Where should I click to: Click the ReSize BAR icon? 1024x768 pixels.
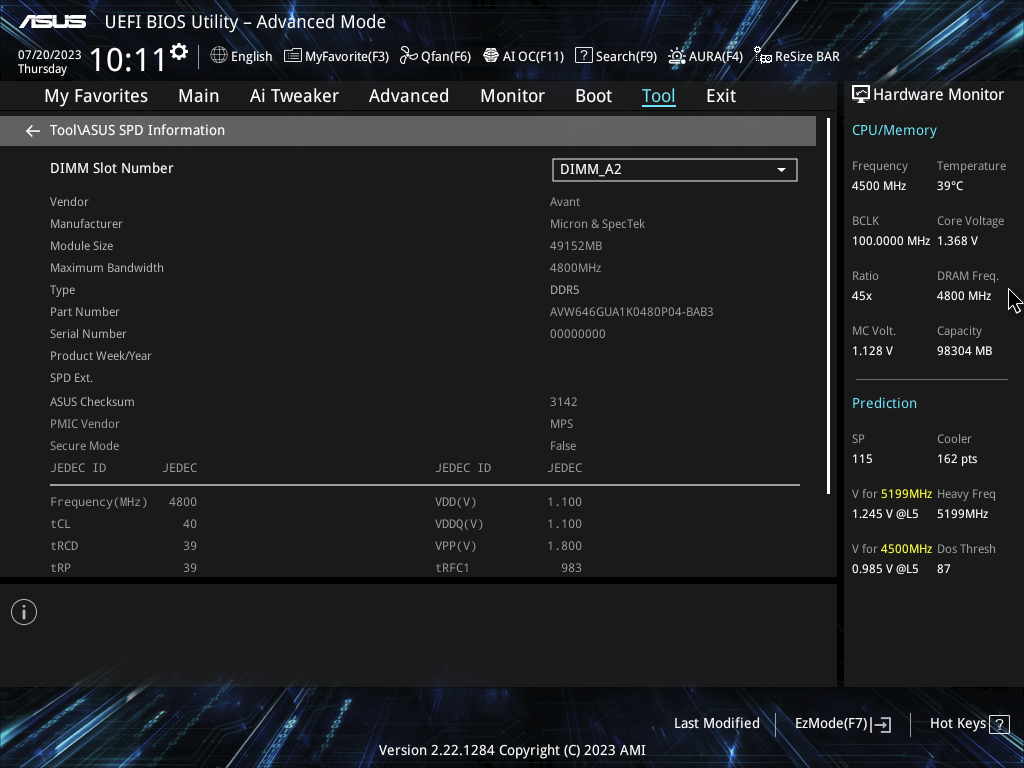coord(763,56)
